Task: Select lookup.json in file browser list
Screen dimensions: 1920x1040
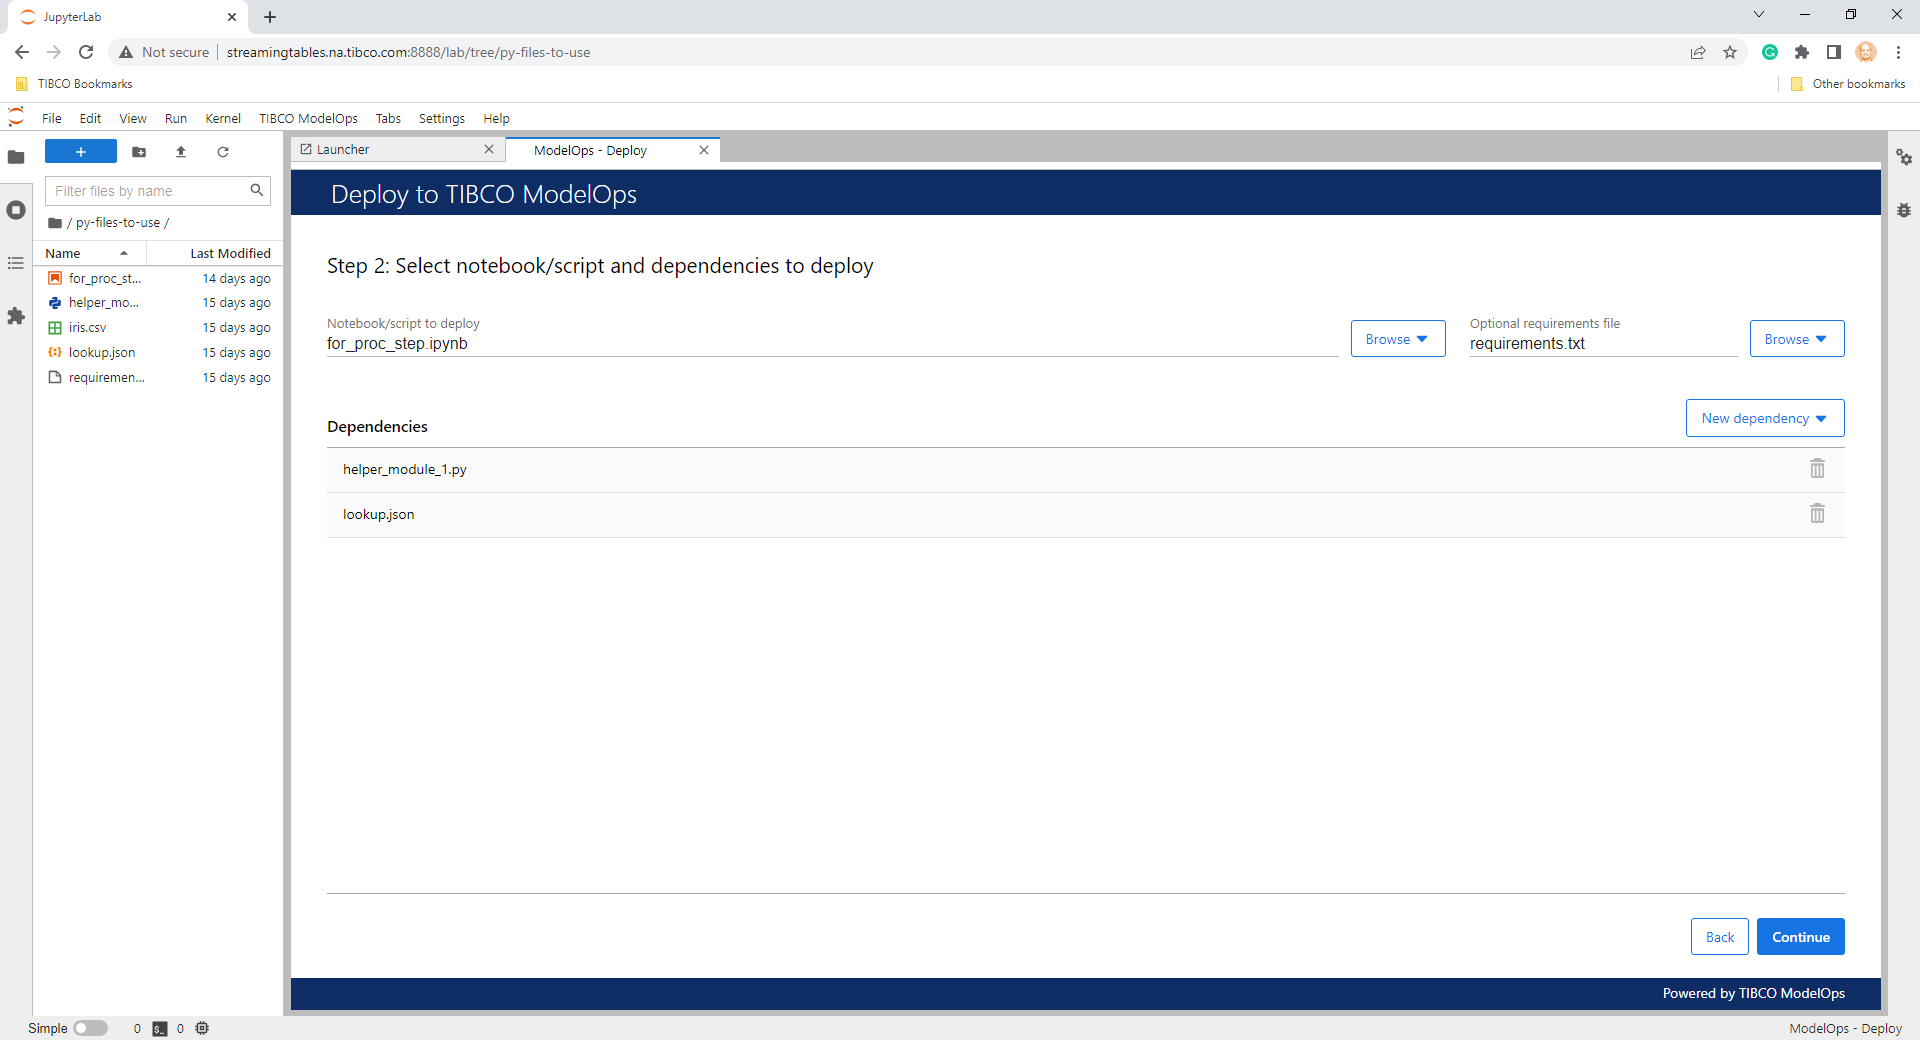Action: click(x=158, y=353)
